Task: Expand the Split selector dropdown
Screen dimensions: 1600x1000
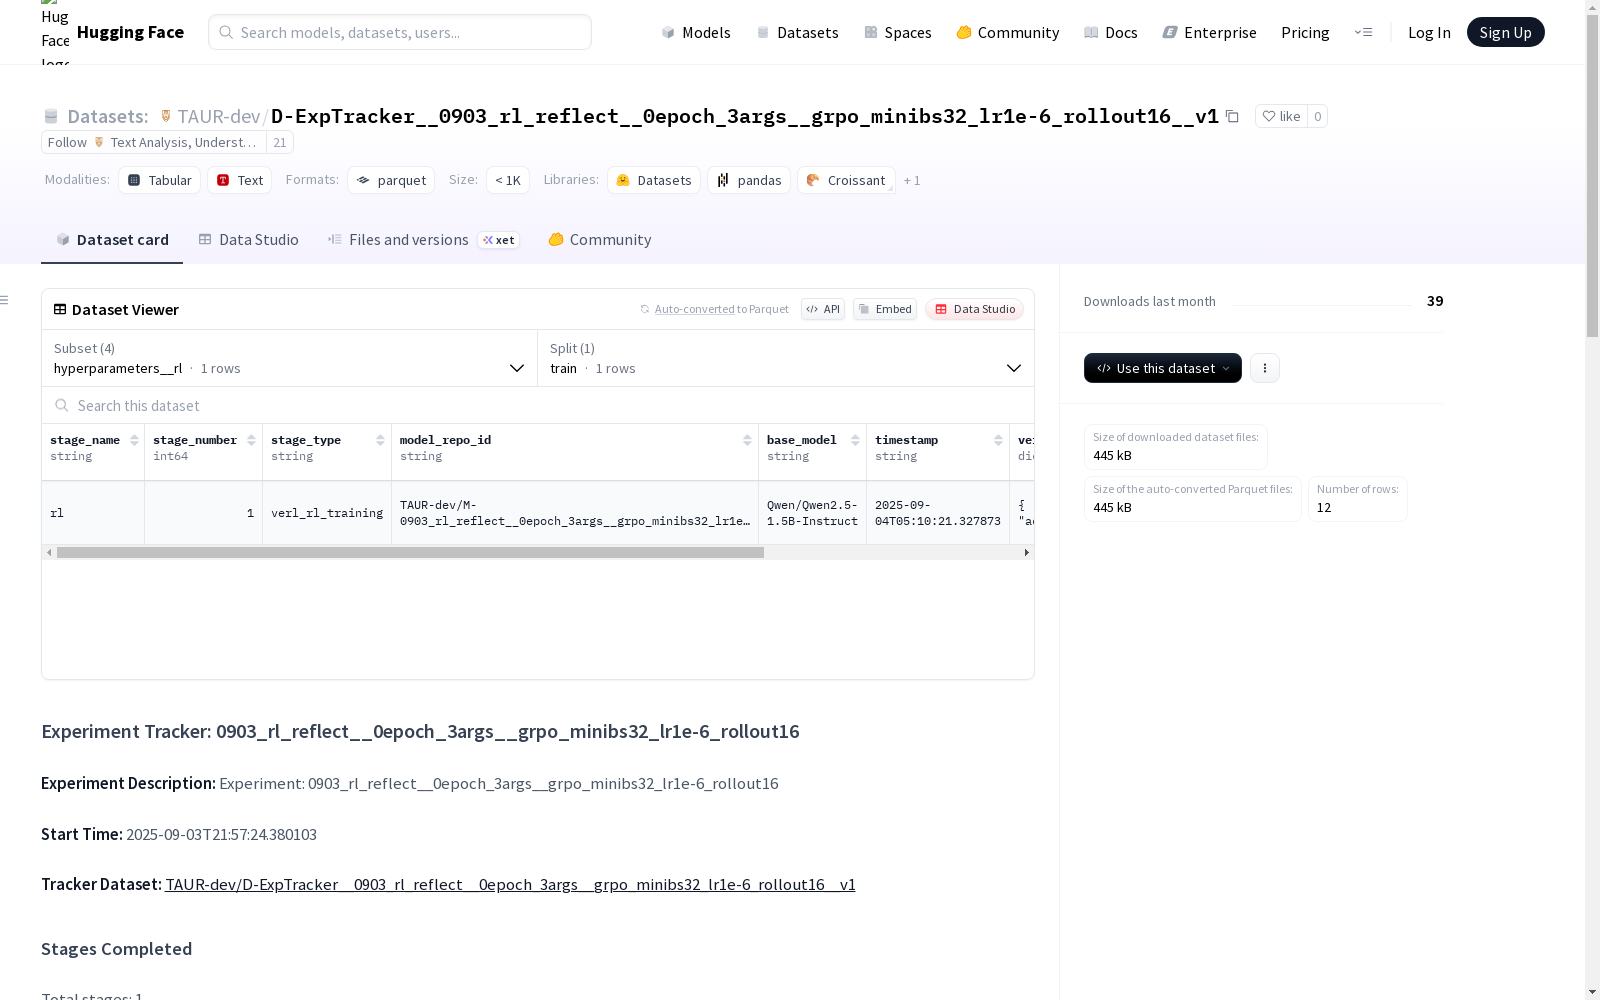Action: [x=786, y=358]
